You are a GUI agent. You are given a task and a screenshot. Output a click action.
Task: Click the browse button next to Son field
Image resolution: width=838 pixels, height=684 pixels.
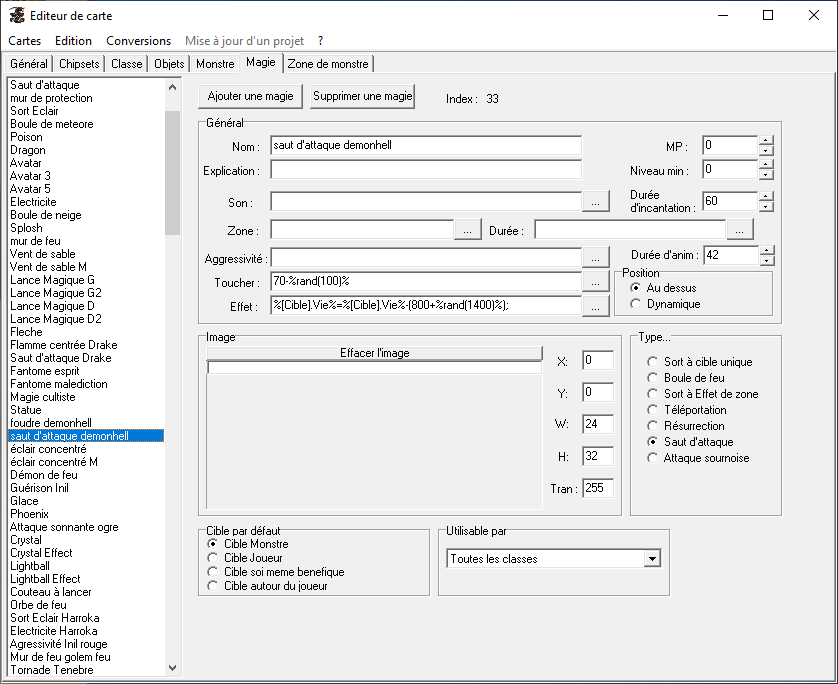595,202
